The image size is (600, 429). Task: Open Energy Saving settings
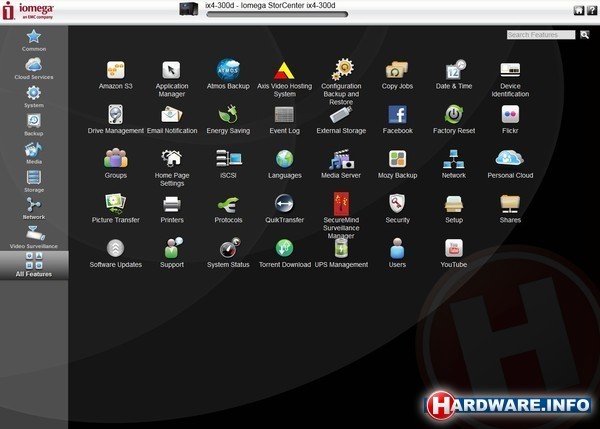(x=228, y=119)
